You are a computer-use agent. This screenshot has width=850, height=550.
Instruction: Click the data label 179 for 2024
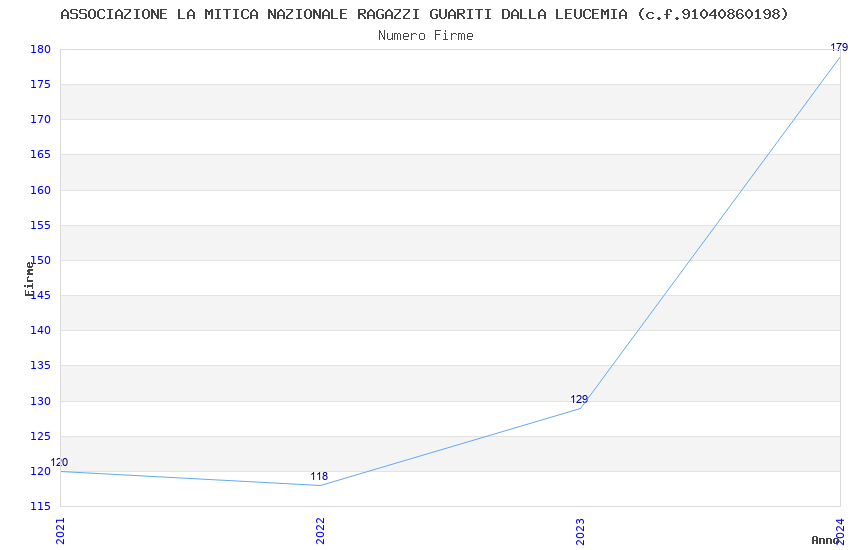tap(839, 47)
